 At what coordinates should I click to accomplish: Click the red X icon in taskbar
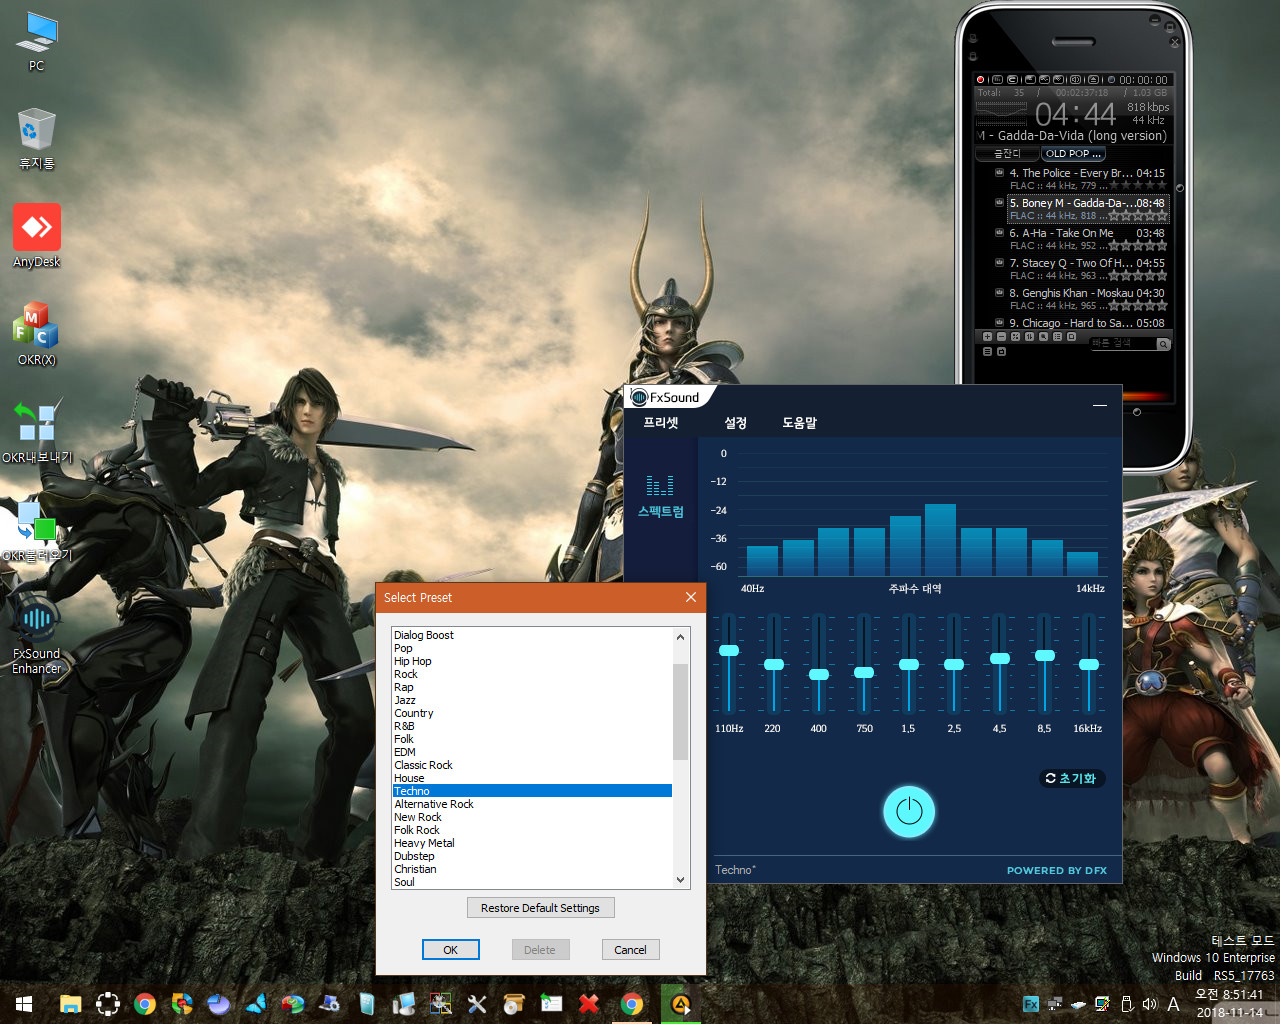589,1004
